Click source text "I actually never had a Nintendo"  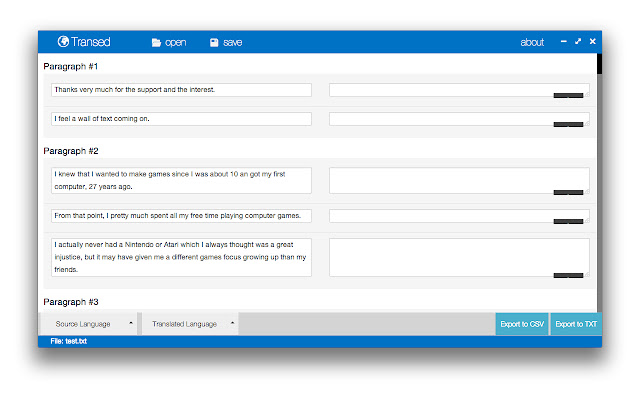(181, 258)
